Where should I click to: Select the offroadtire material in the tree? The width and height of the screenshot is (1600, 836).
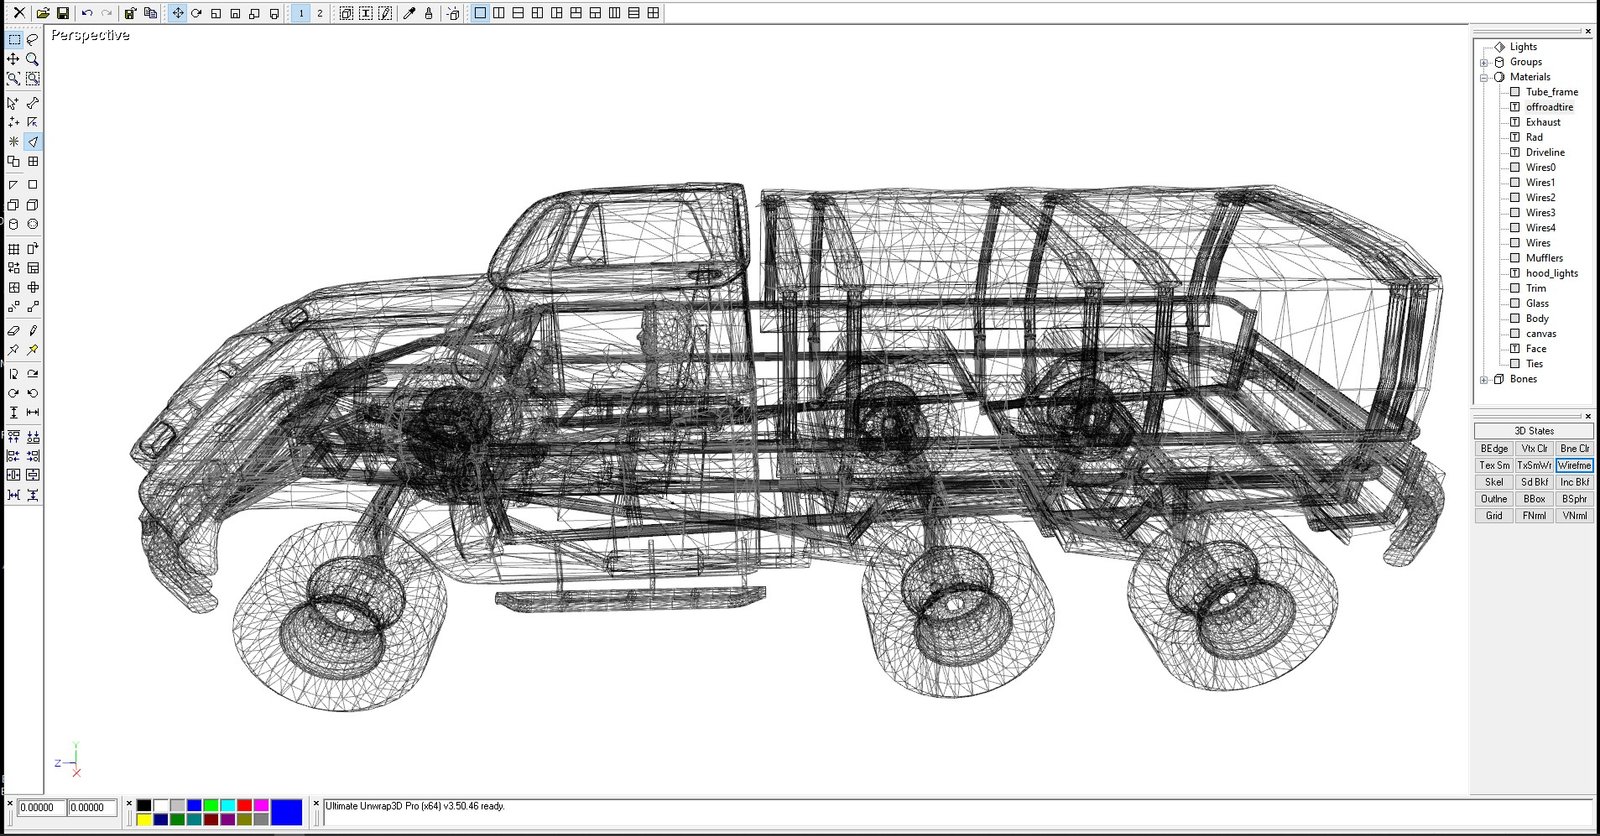click(1549, 107)
